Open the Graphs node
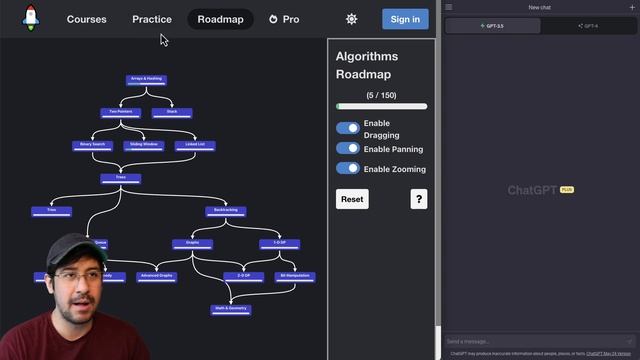Image resolution: width=640 pixels, height=360 pixels. [192, 244]
